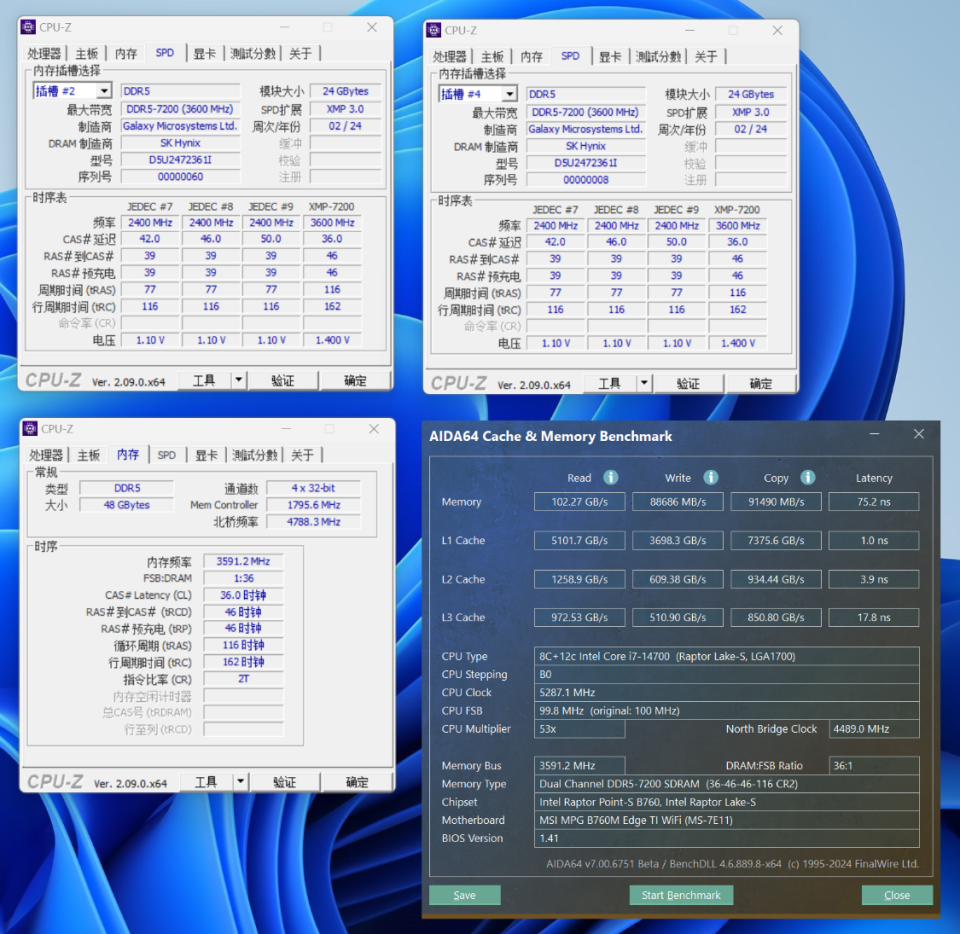The image size is (960, 934).
Task: Click Memory Type field DDR5-7200 SDRAM
Action: pyautogui.click(x=727, y=783)
